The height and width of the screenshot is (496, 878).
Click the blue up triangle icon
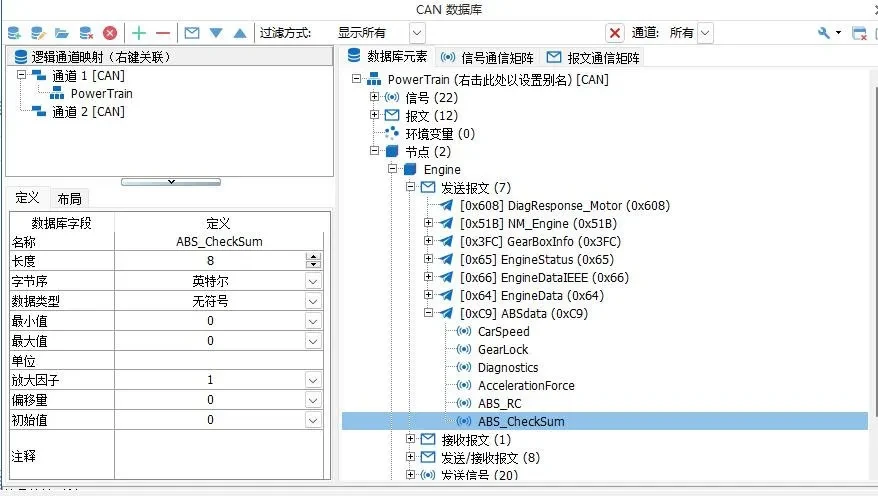coord(239,33)
